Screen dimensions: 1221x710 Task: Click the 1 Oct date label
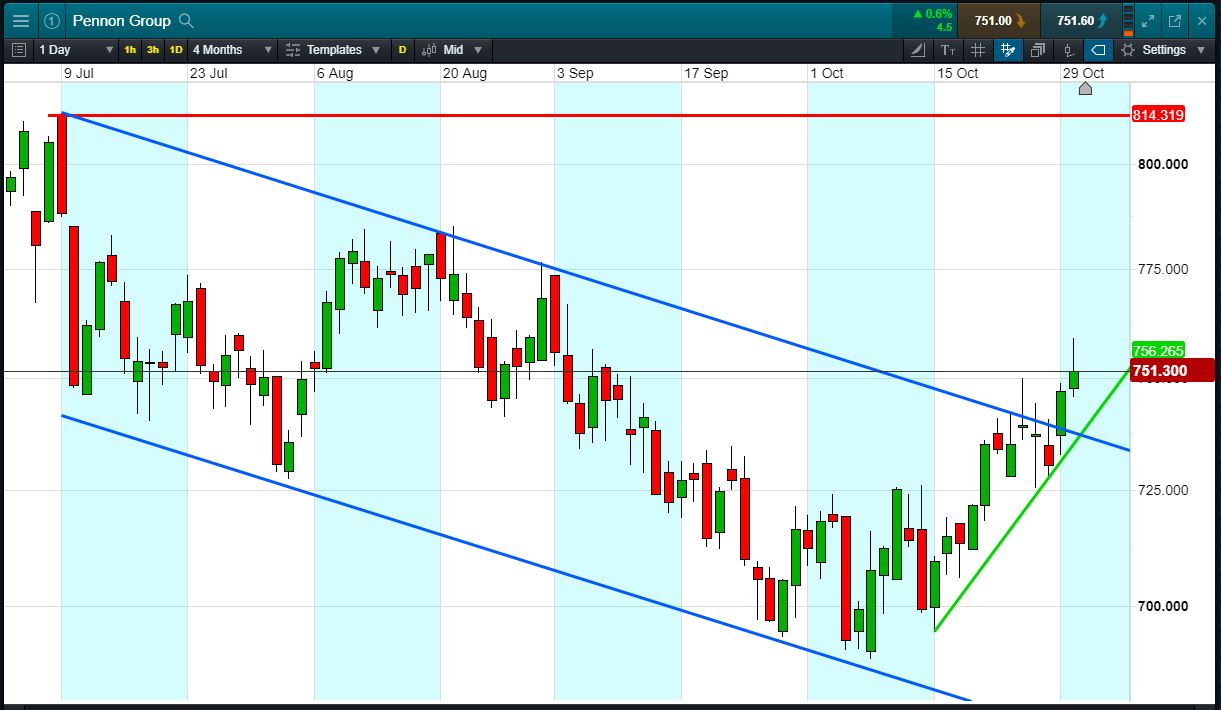point(827,73)
